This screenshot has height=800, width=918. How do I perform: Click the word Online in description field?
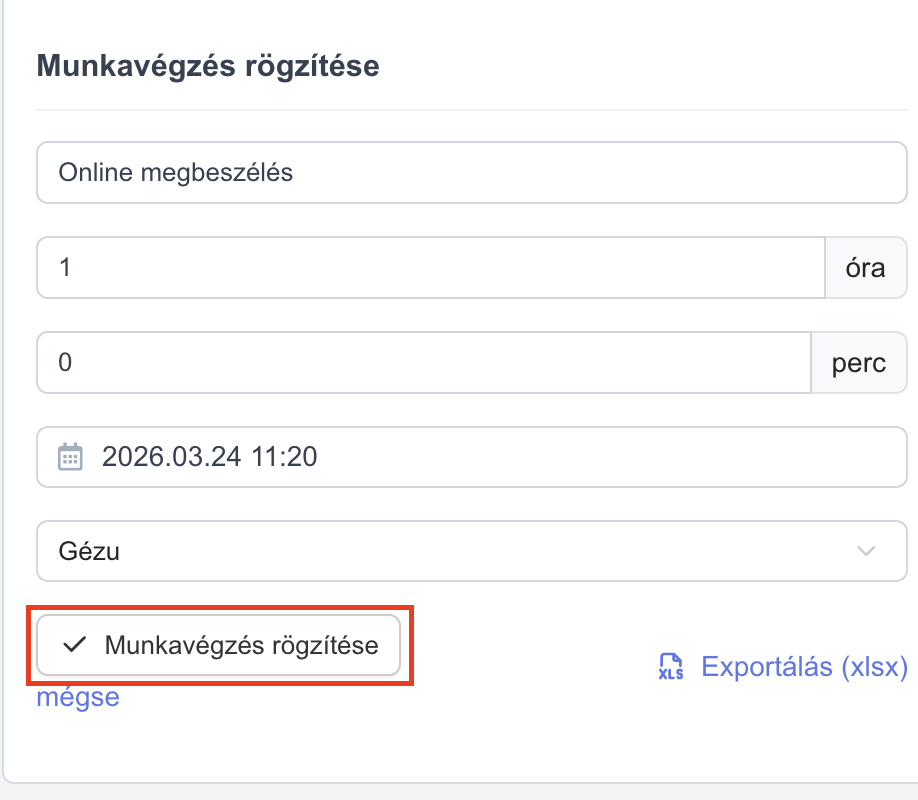click(x=96, y=173)
